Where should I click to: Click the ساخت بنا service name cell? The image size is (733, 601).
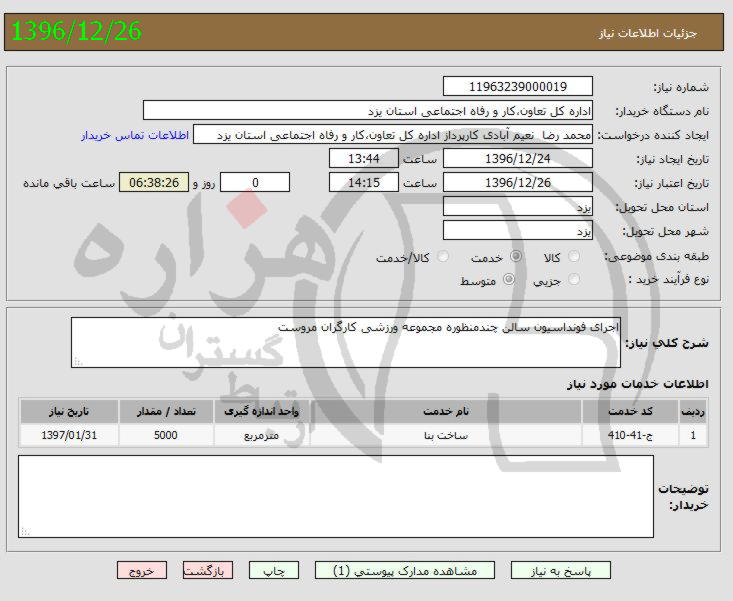pyautogui.click(x=446, y=436)
